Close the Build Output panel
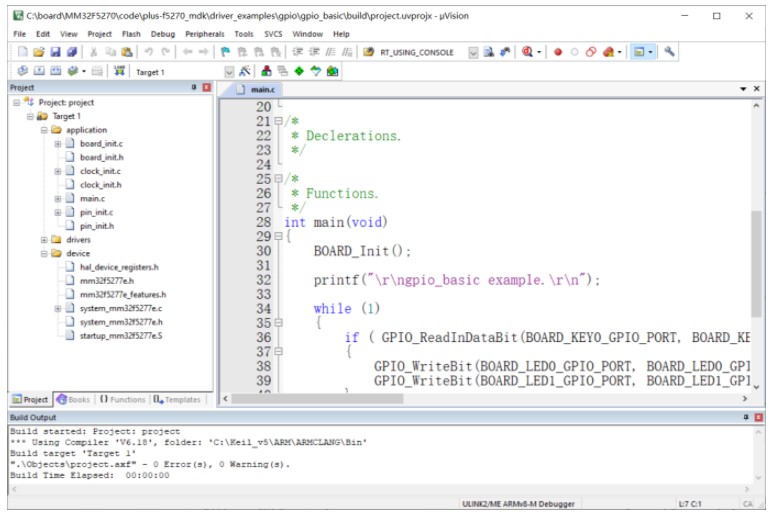 pyautogui.click(x=757, y=416)
